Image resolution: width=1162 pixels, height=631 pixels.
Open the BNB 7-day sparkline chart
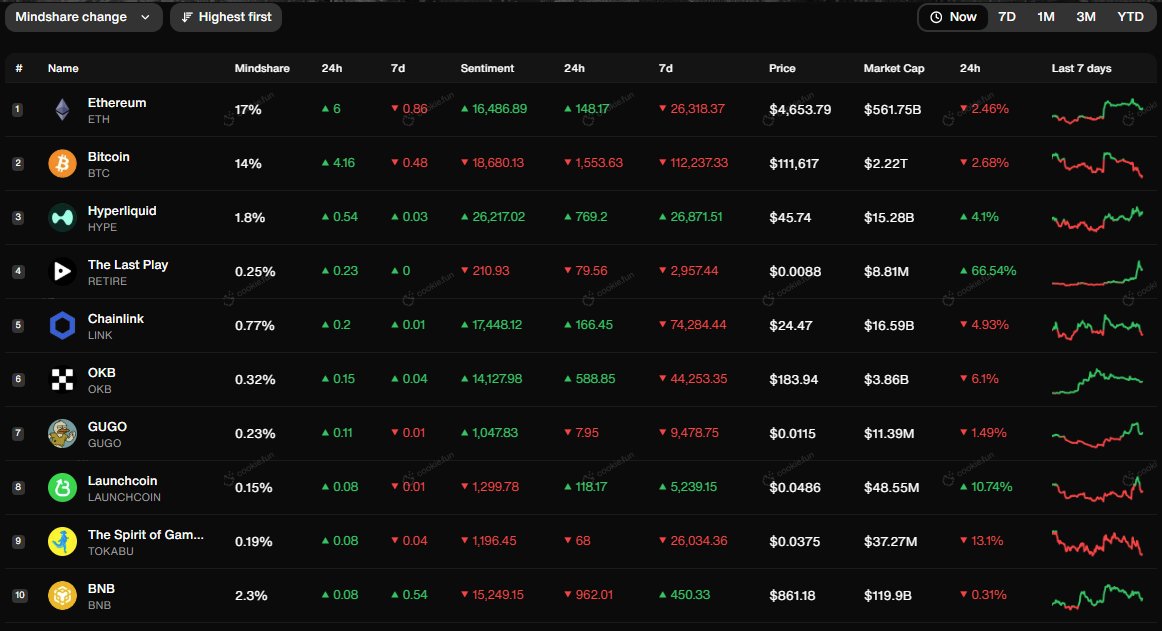pyautogui.click(x=1097, y=597)
